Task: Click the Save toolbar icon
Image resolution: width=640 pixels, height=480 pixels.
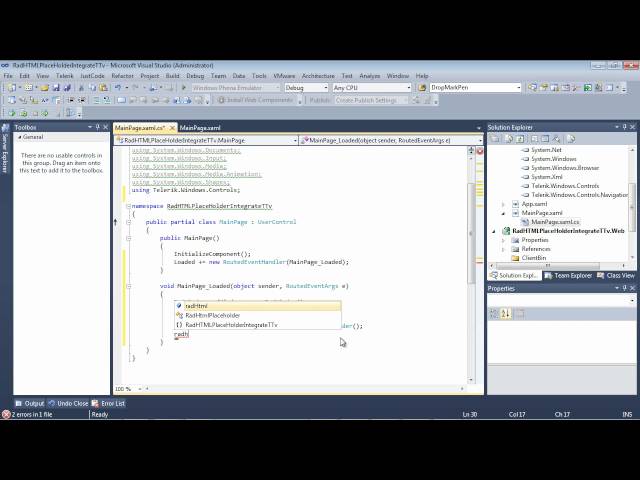Action: pos(56,88)
